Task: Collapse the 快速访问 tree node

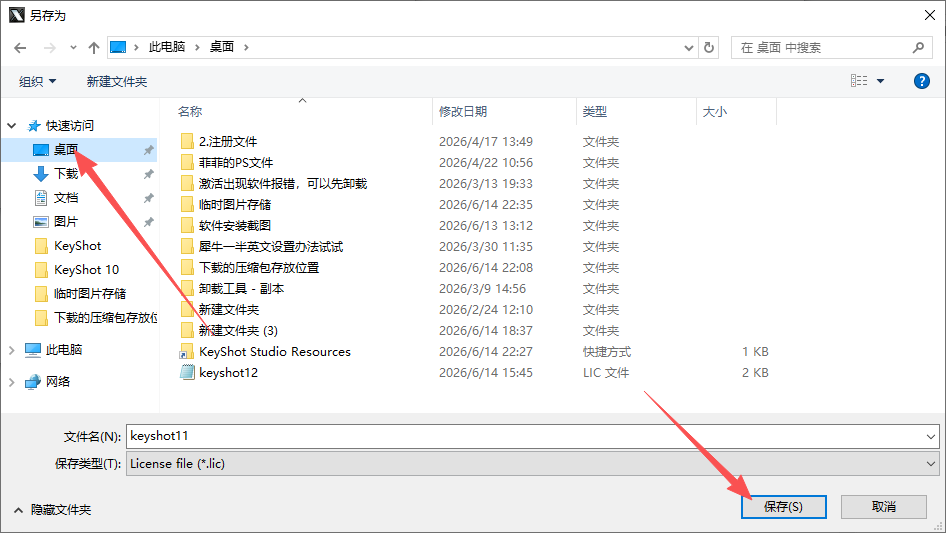Action: [11, 126]
